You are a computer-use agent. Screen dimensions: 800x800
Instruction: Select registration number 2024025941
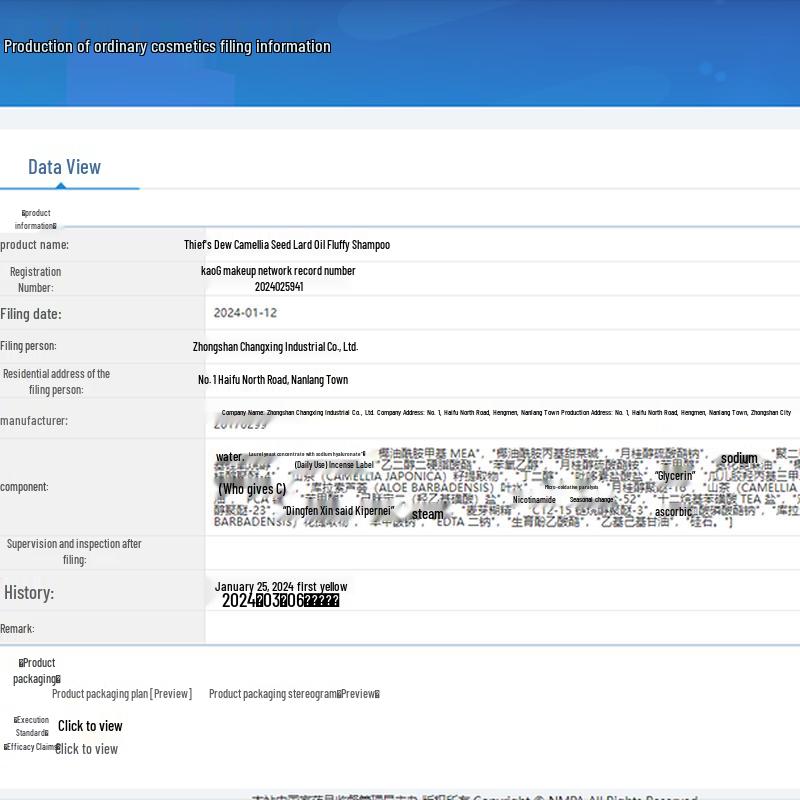click(279, 287)
